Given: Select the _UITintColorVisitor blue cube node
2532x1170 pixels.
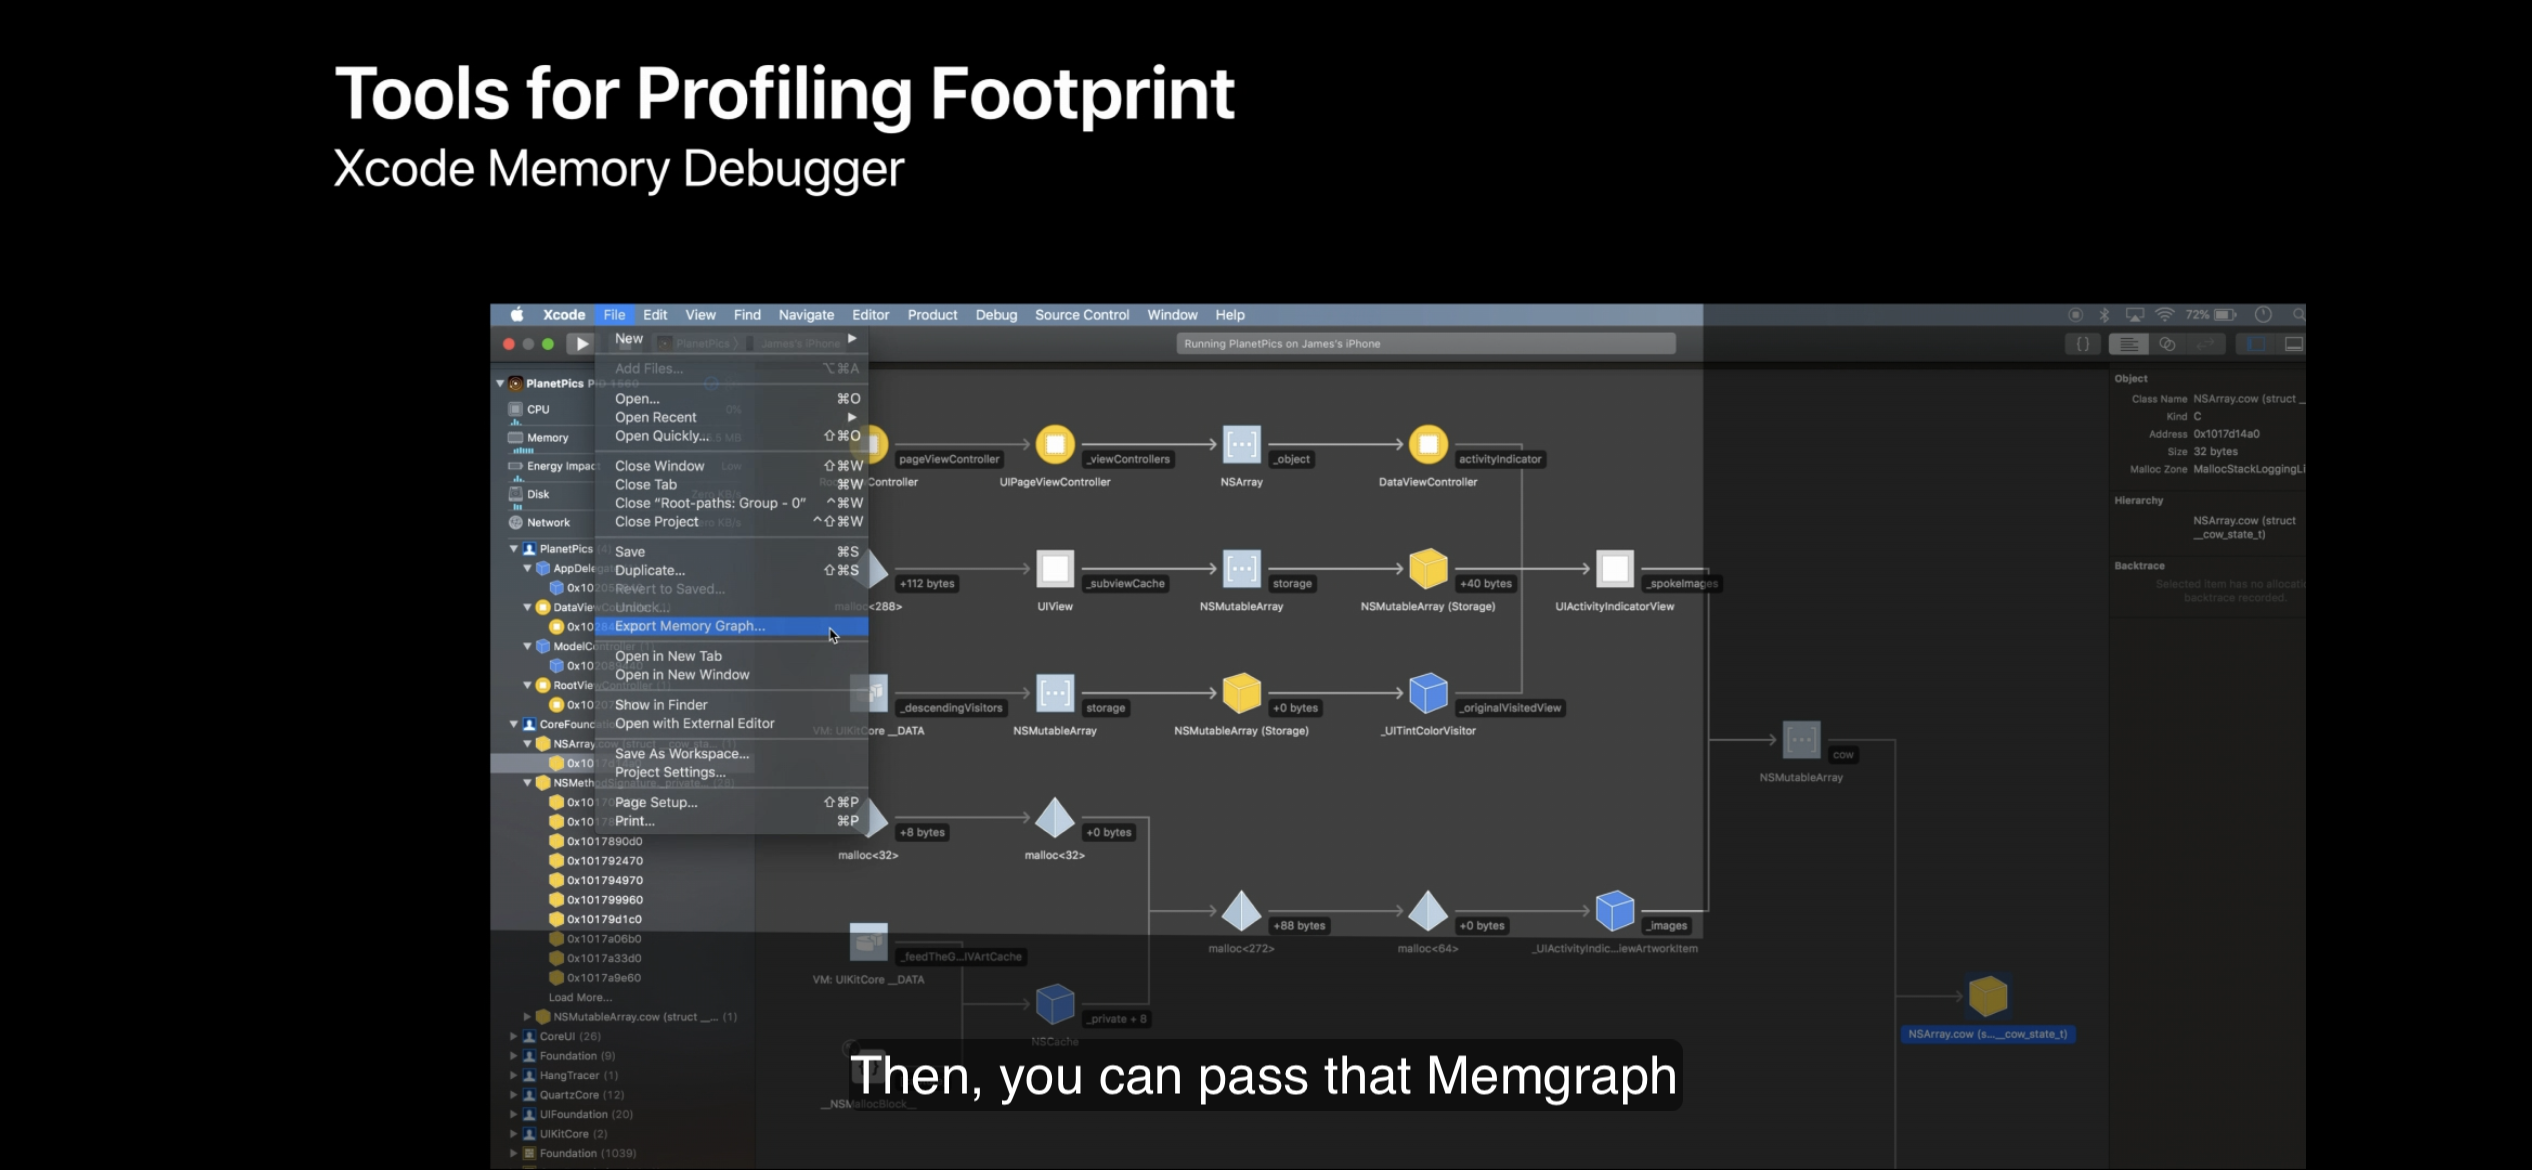Looking at the screenshot, I should [1427, 693].
